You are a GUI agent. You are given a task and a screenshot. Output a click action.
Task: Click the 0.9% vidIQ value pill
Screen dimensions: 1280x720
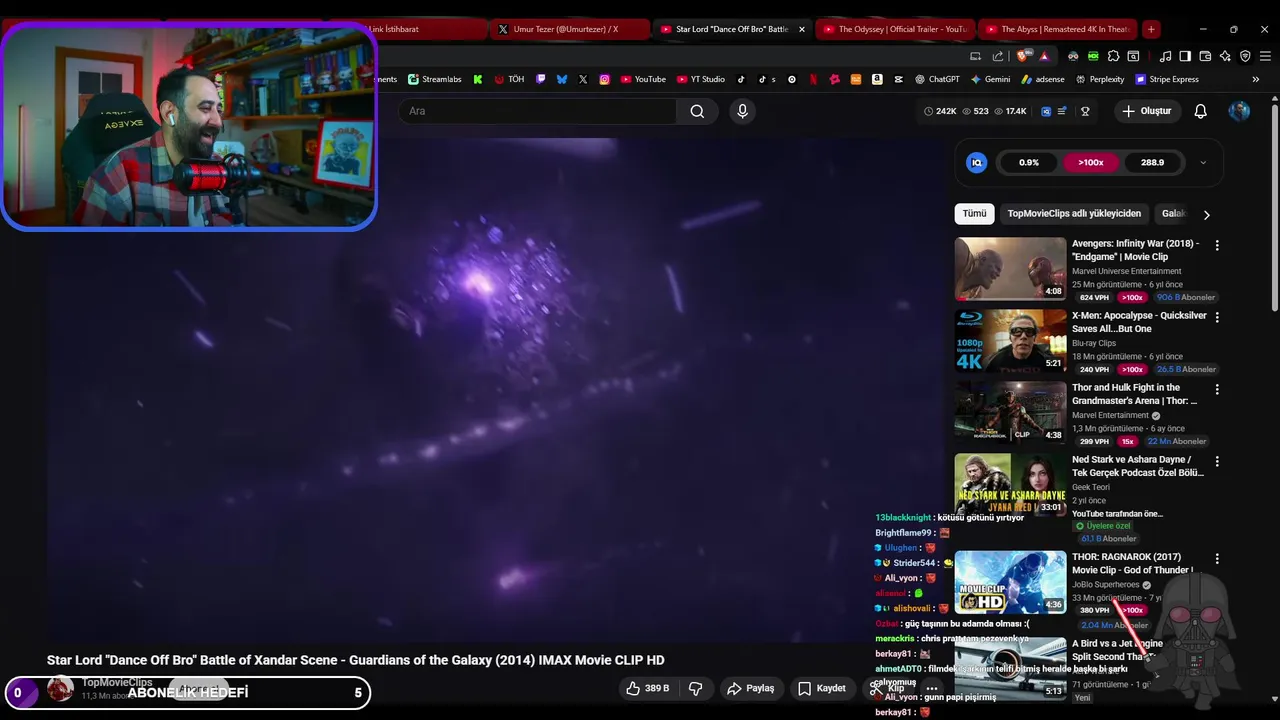(1029, 162)
